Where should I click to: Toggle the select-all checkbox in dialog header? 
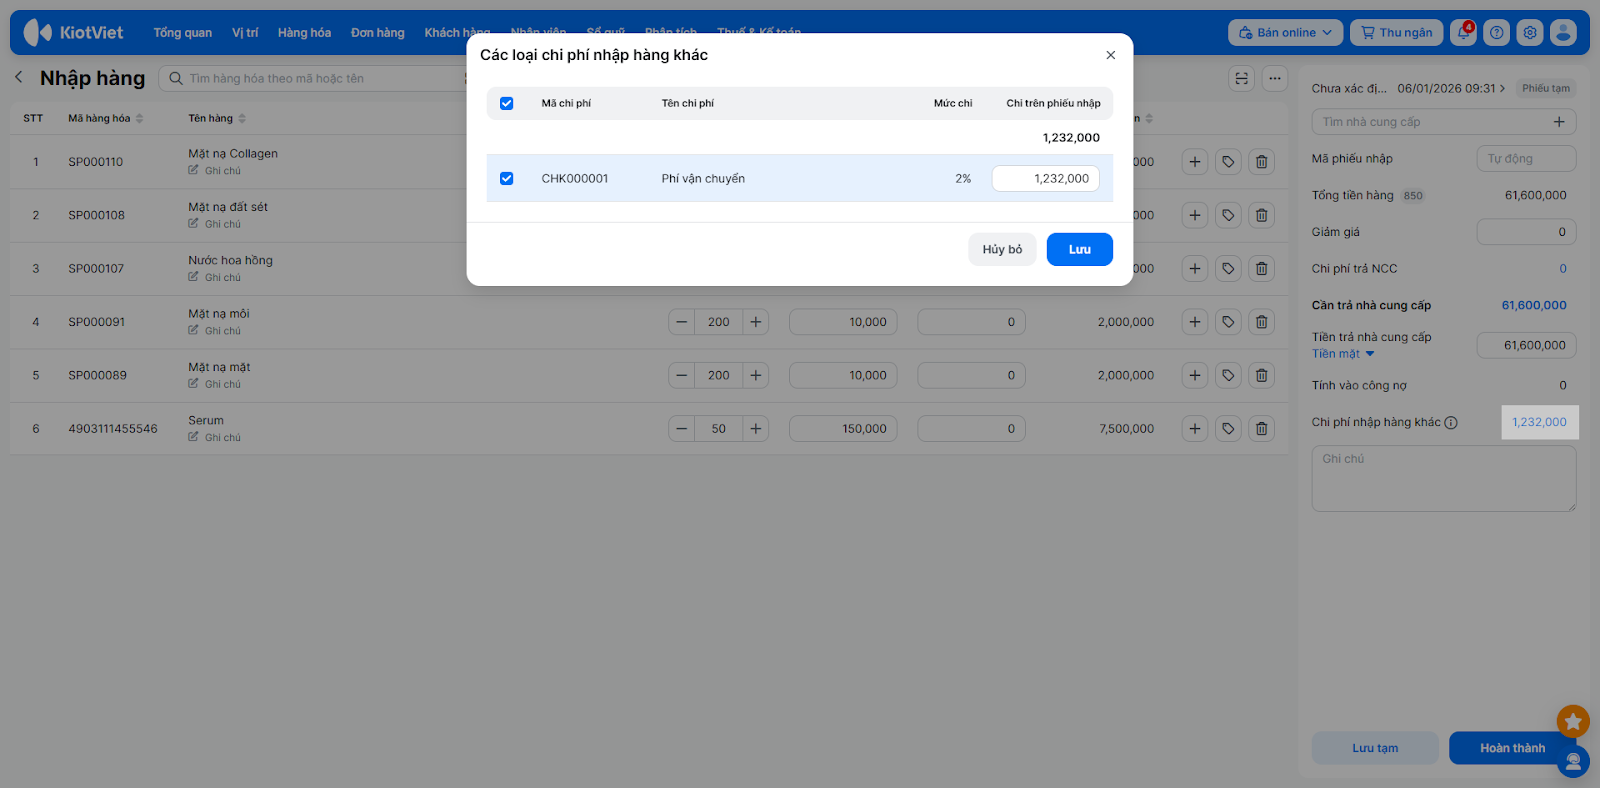507,103
